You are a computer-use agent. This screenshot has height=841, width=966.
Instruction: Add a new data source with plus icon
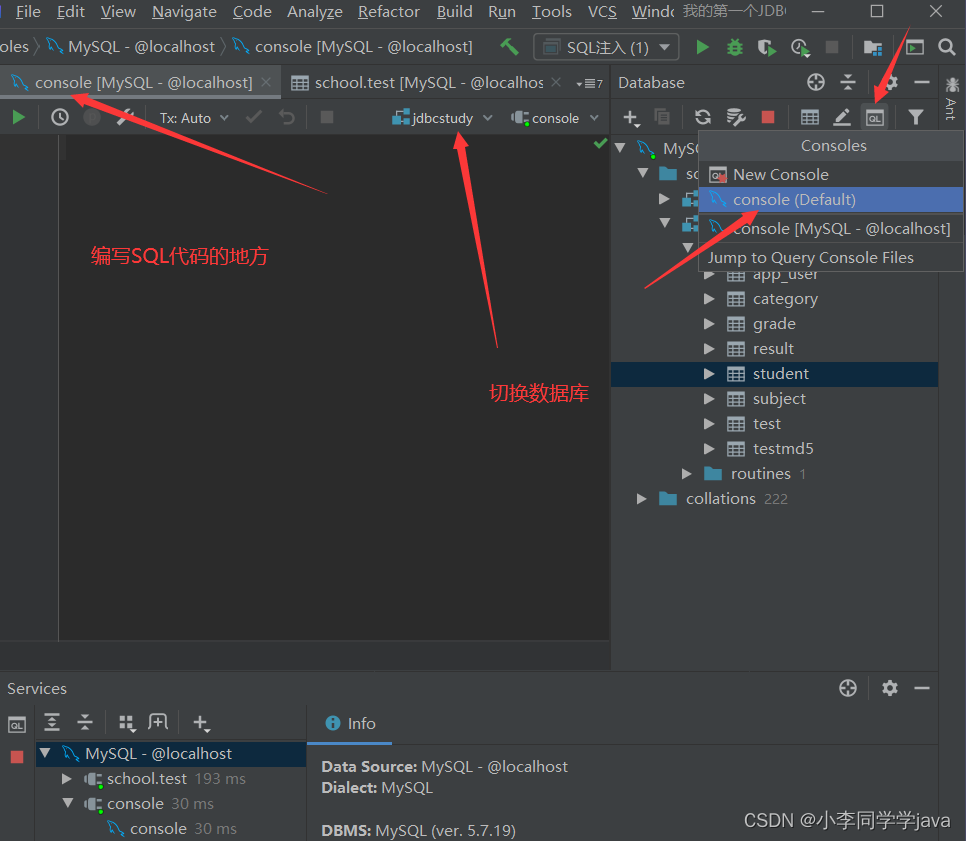(x=631, y=117)
